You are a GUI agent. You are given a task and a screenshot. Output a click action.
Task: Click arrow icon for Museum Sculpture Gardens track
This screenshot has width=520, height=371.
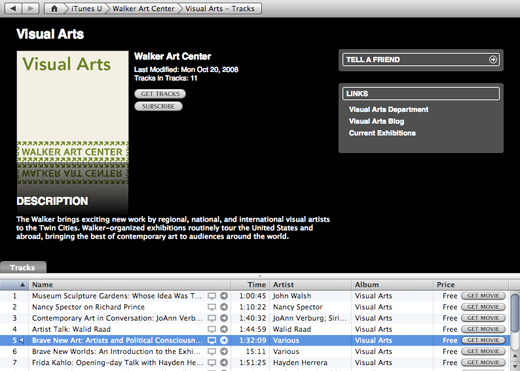pos(224,296)
